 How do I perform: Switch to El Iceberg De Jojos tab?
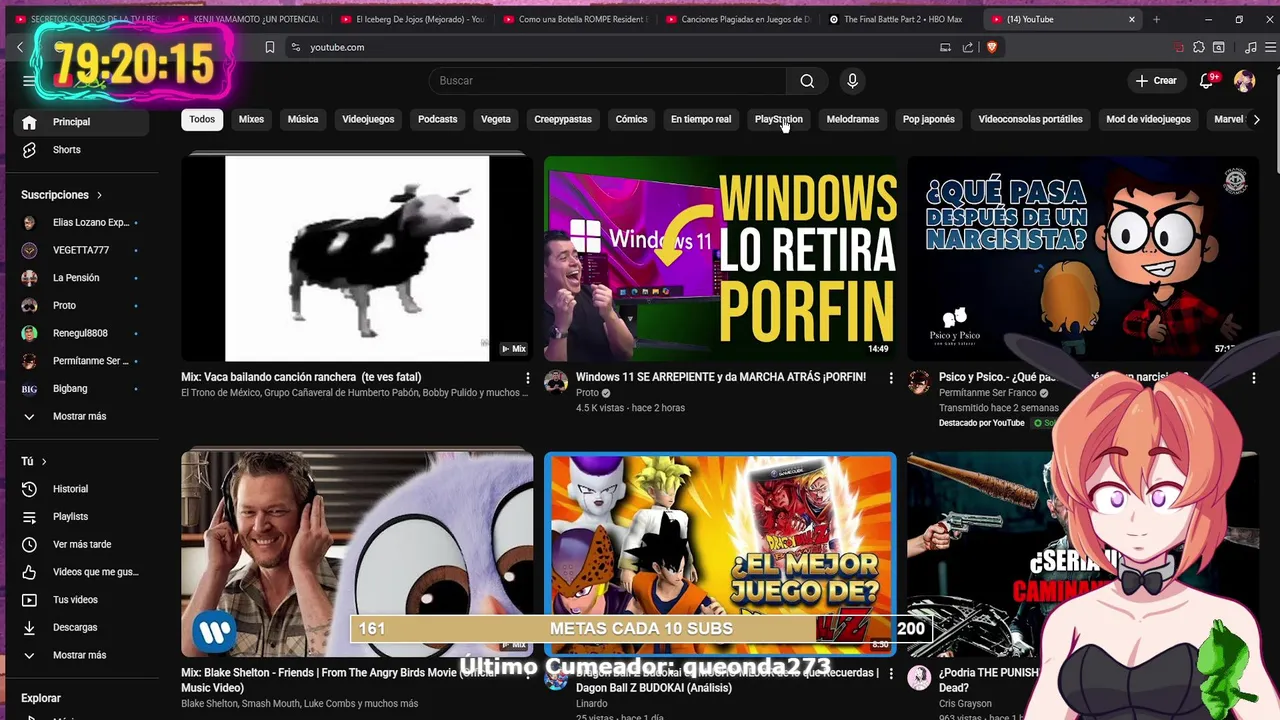coord(412,19)
